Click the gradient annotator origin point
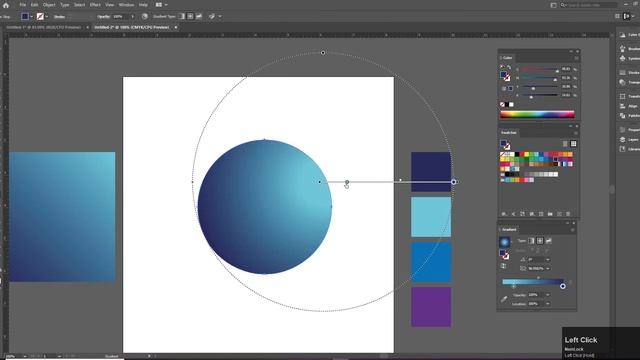The width and height of the screenshot is (640, 360). coord(320,182)
